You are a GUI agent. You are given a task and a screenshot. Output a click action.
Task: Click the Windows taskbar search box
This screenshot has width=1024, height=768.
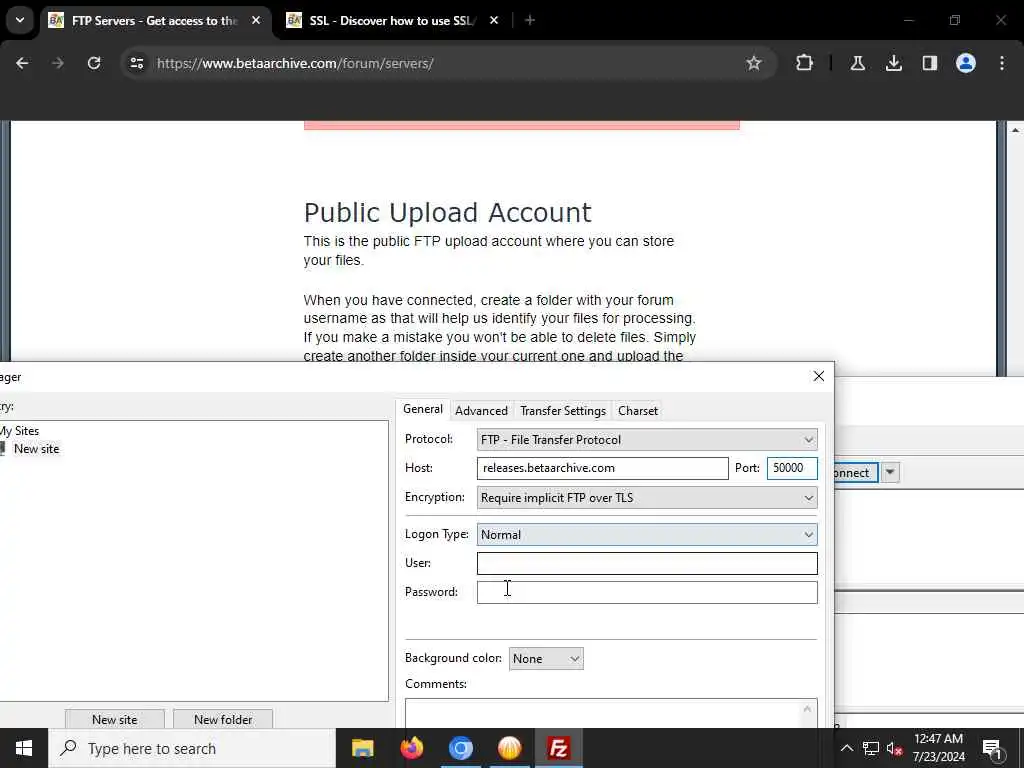pos(192,748)
